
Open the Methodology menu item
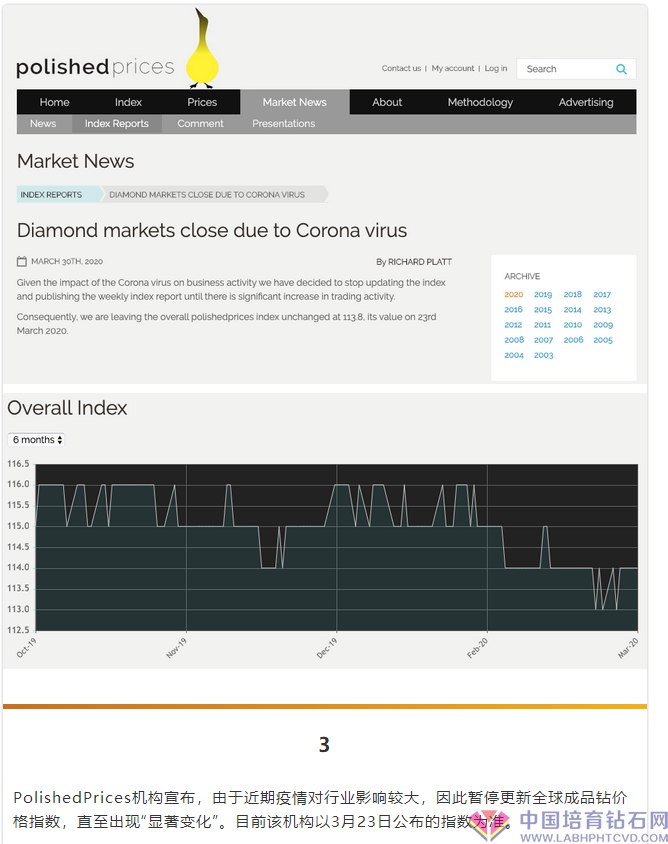(x=480, y=102)
